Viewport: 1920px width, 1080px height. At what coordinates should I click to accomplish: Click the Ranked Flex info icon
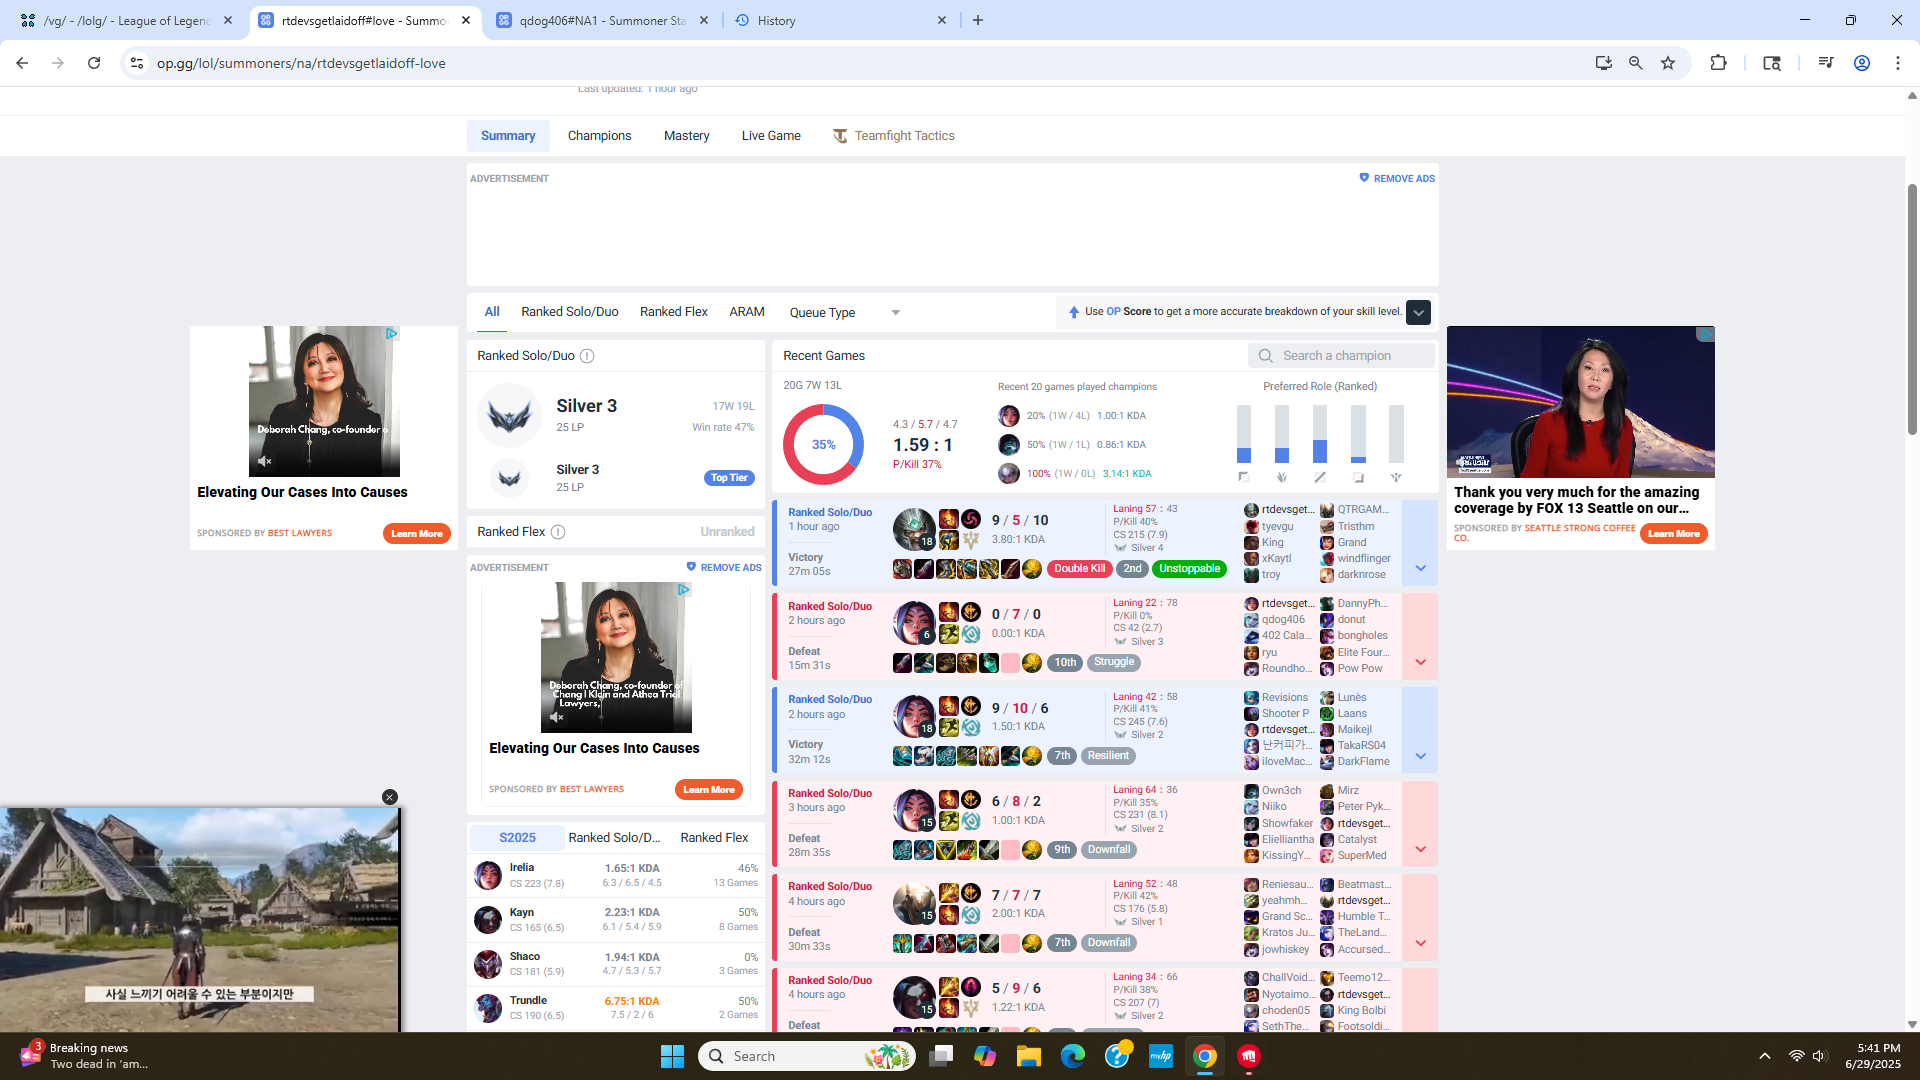[559, 532]
